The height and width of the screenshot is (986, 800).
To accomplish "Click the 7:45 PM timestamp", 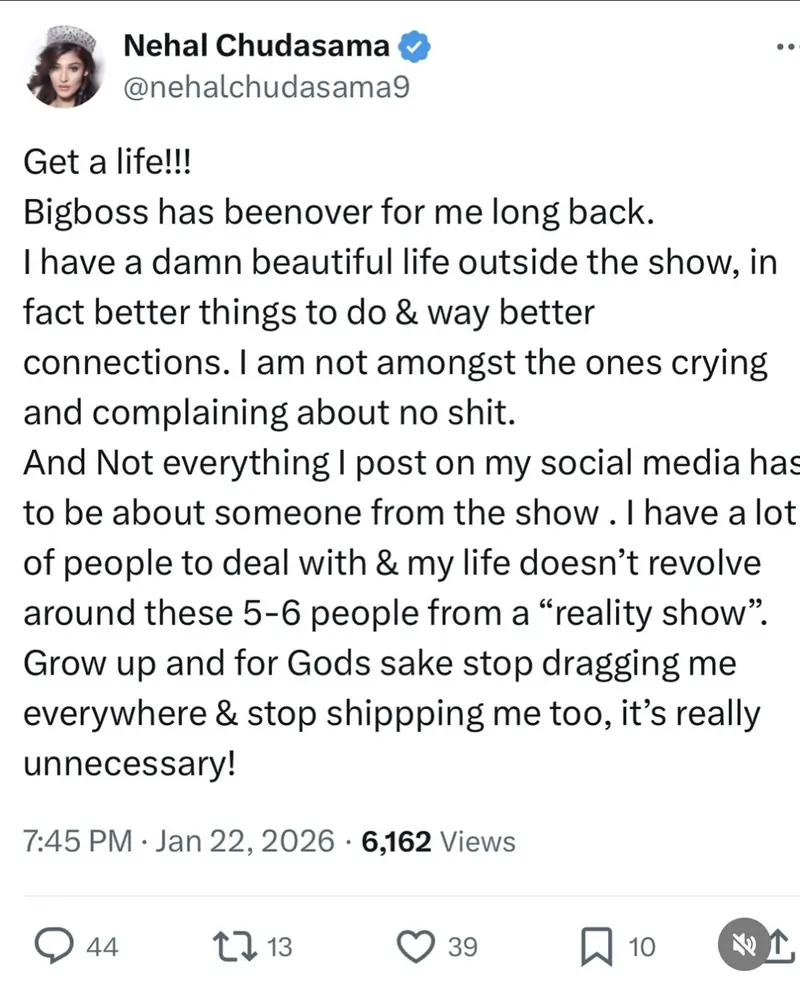I will coord(77,842).
